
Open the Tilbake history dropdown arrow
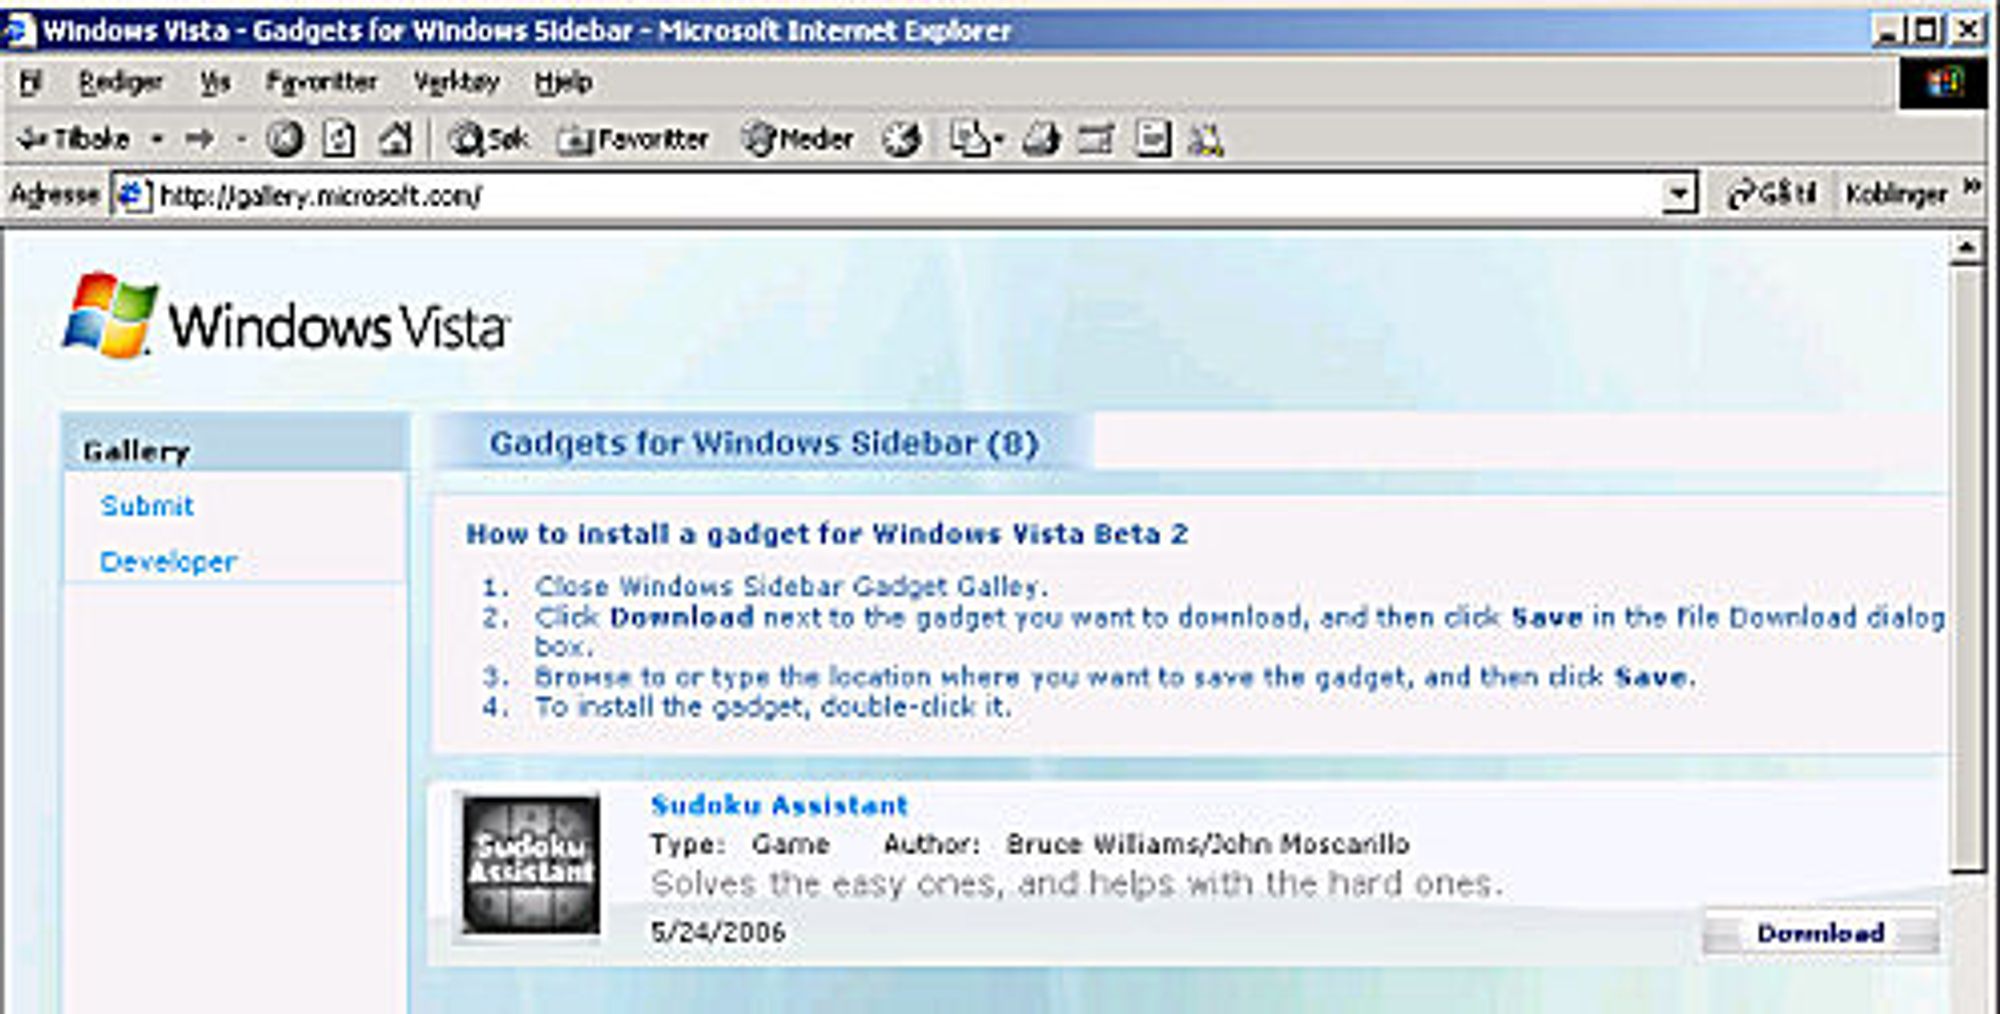tap(157, 139)
